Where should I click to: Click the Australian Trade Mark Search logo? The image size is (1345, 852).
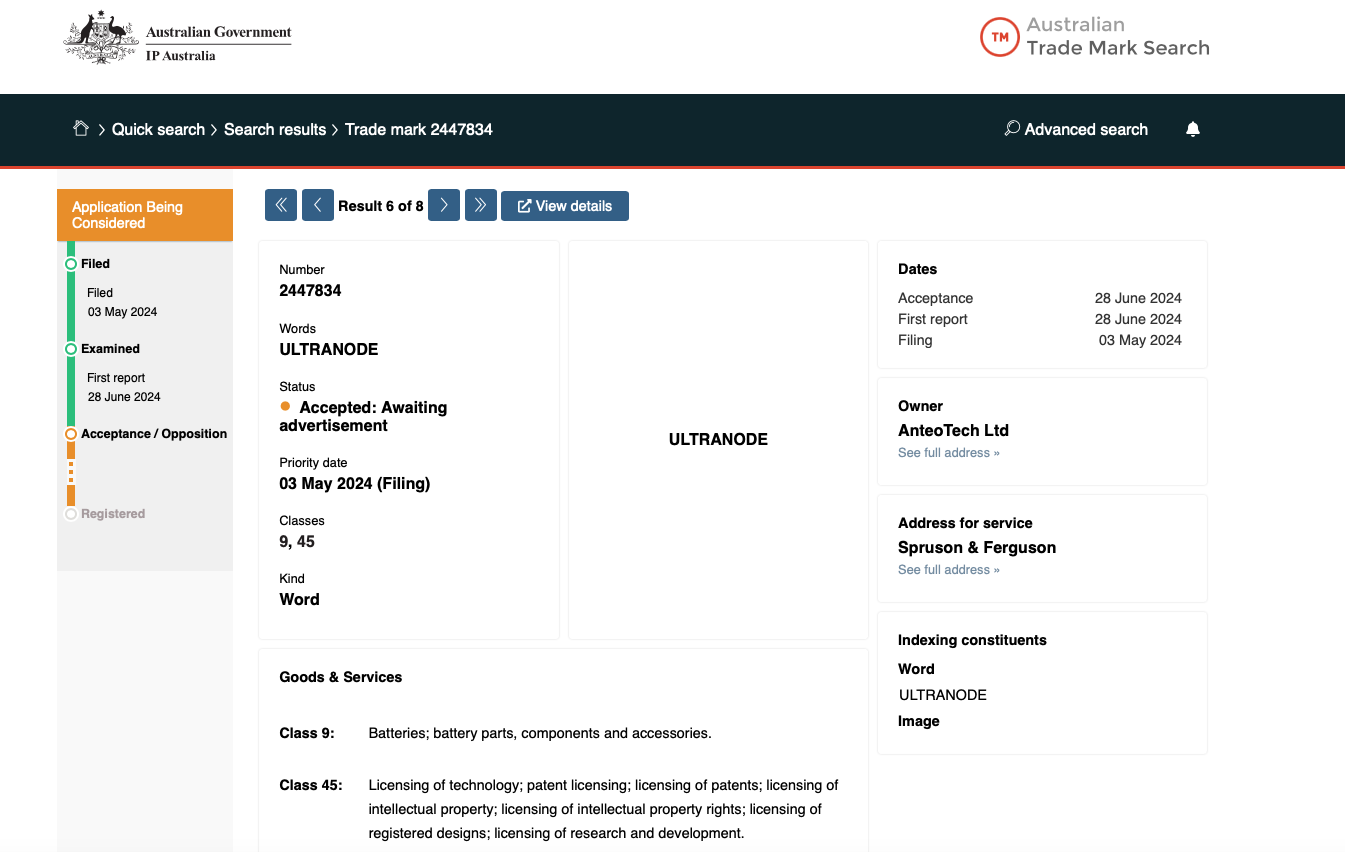point(1095,37)
